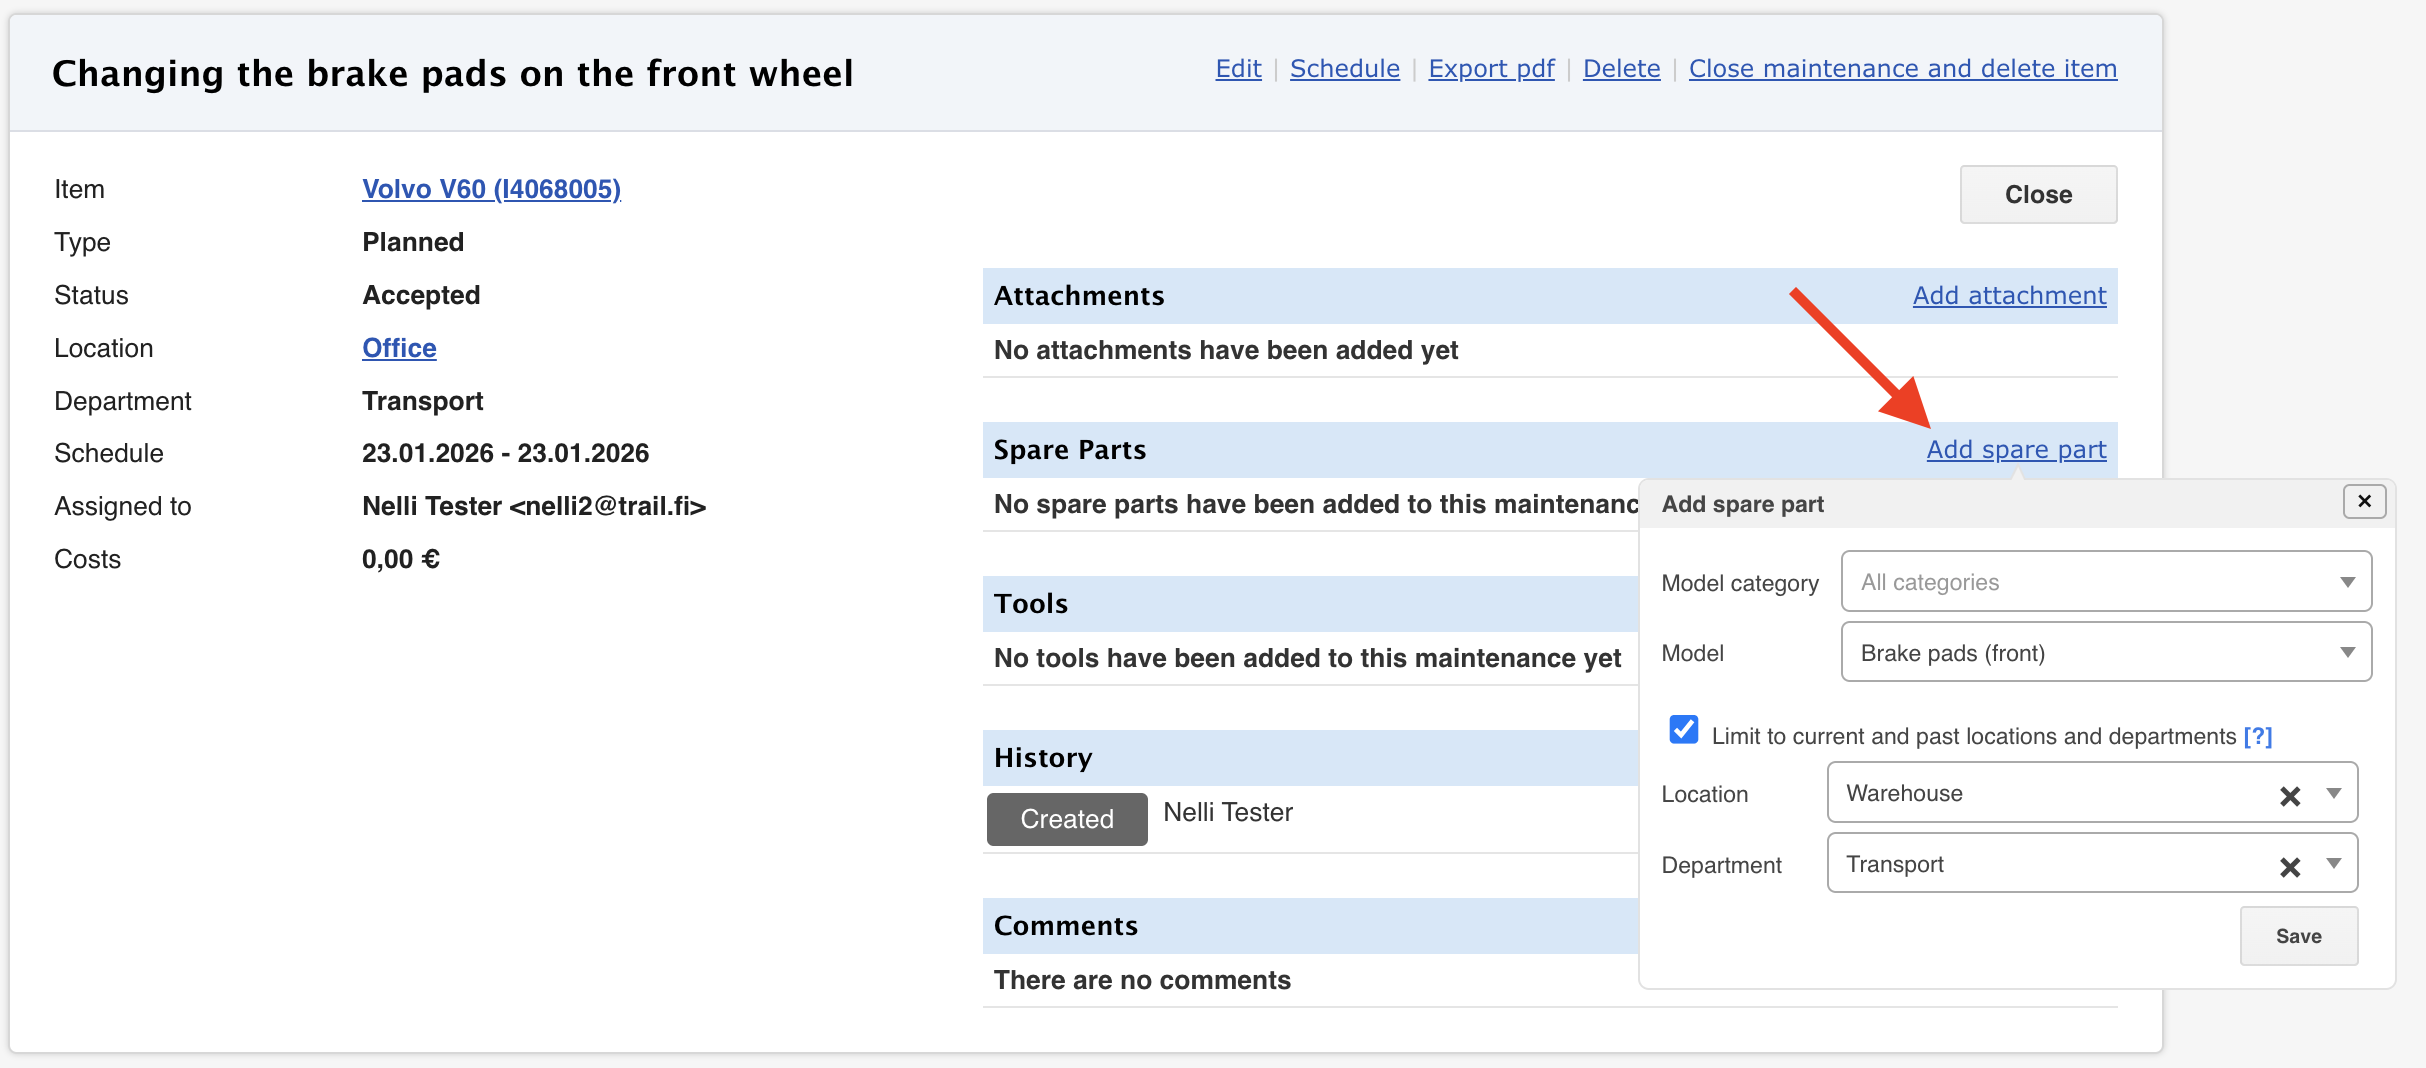The height and width of the screenshot is (1068, 2426).
Task: Open the Schedule link
Action: pos(1344,69)
